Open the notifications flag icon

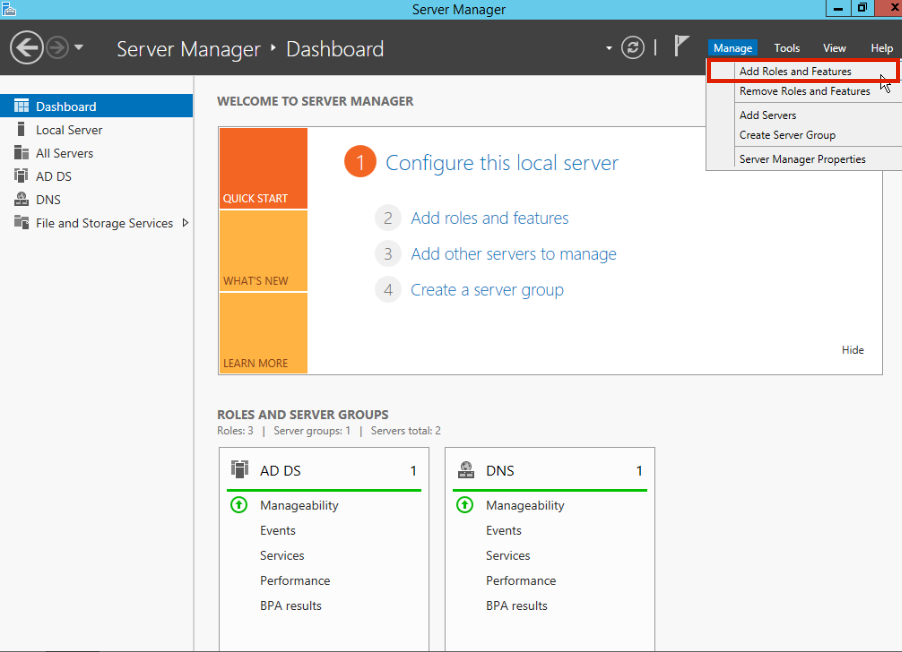click(x=681, y=46)
